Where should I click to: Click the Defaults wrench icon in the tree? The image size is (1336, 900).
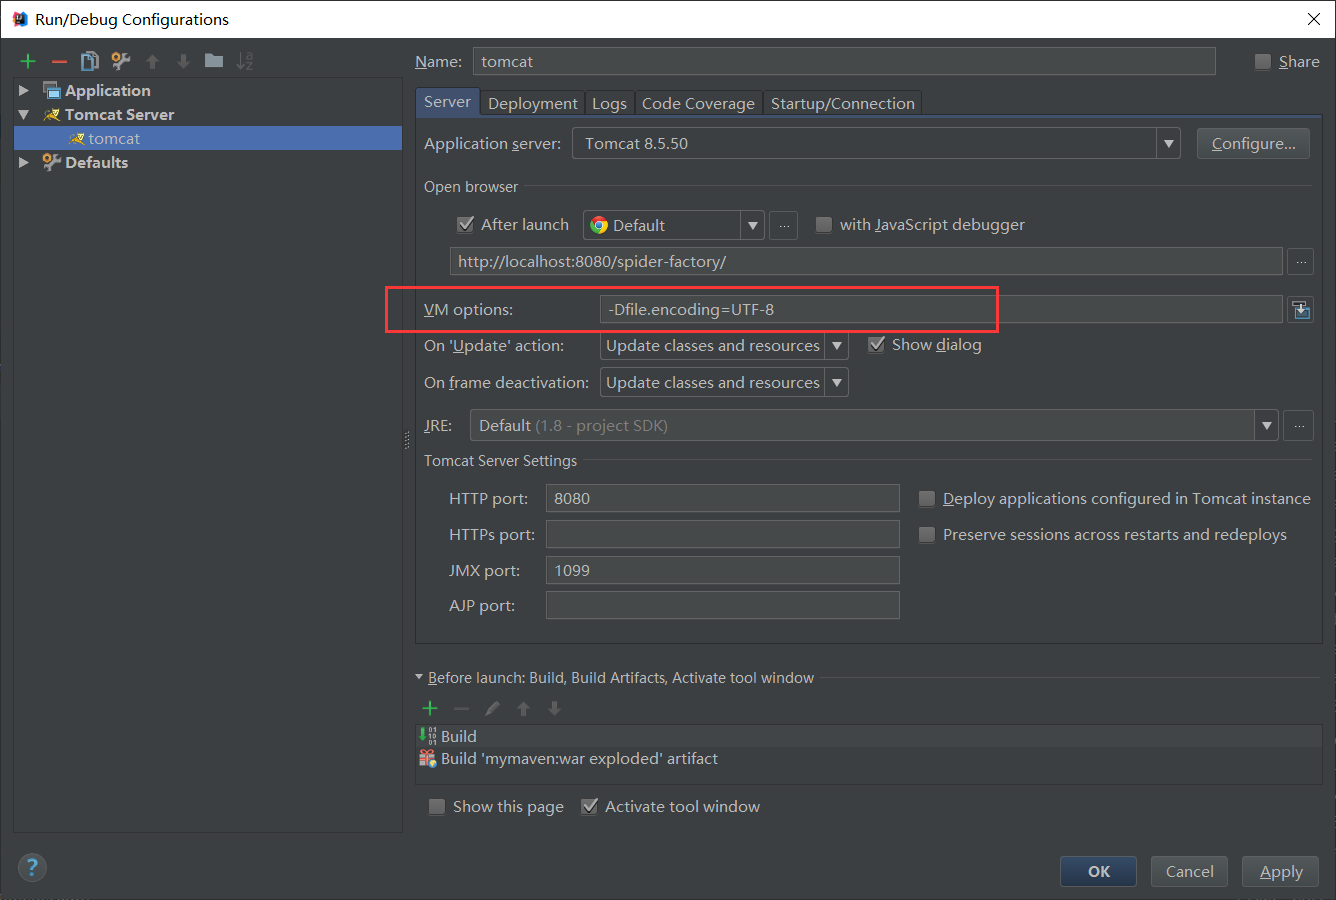tap(52, 162)
